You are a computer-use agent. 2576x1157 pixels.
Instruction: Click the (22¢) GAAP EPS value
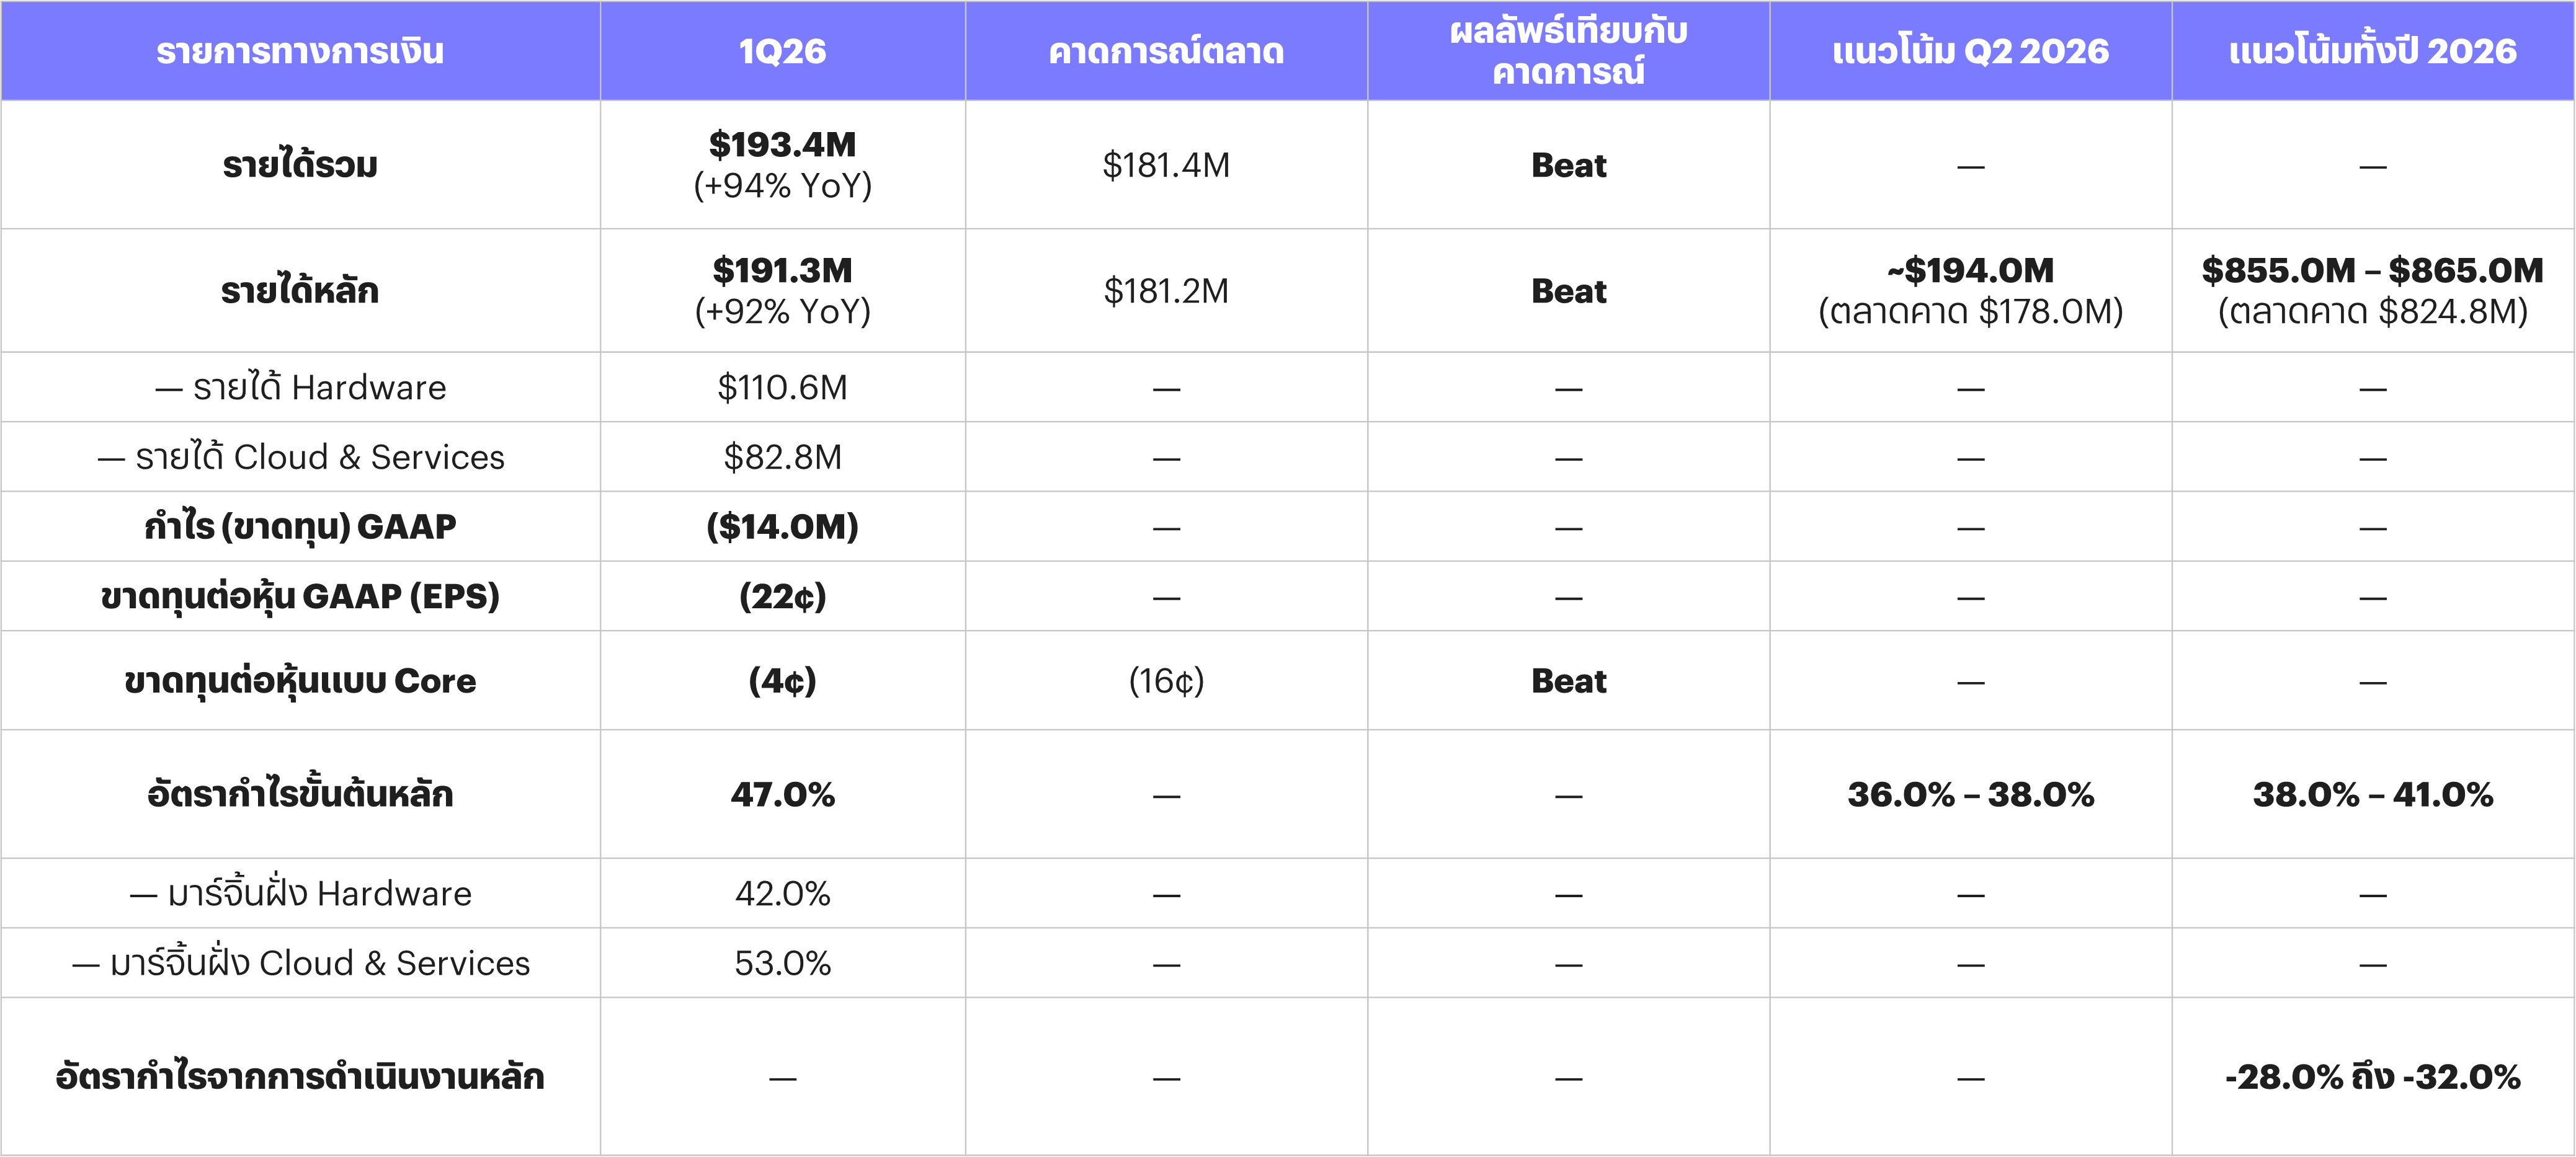tap(782, 596)
